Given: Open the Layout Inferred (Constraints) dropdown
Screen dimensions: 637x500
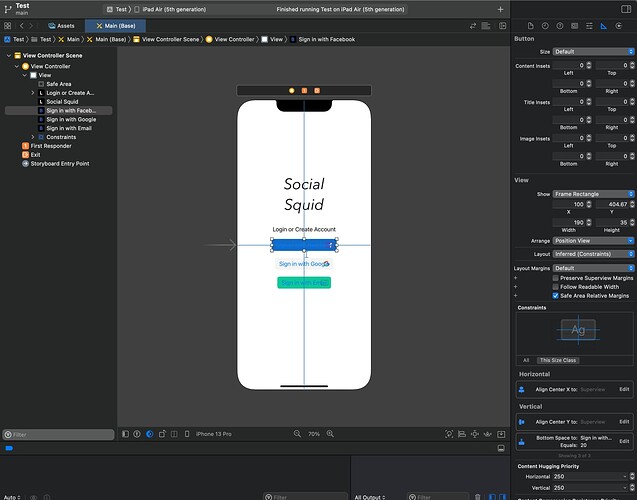Looking at the screenshot, I should (x=593, y=254).
